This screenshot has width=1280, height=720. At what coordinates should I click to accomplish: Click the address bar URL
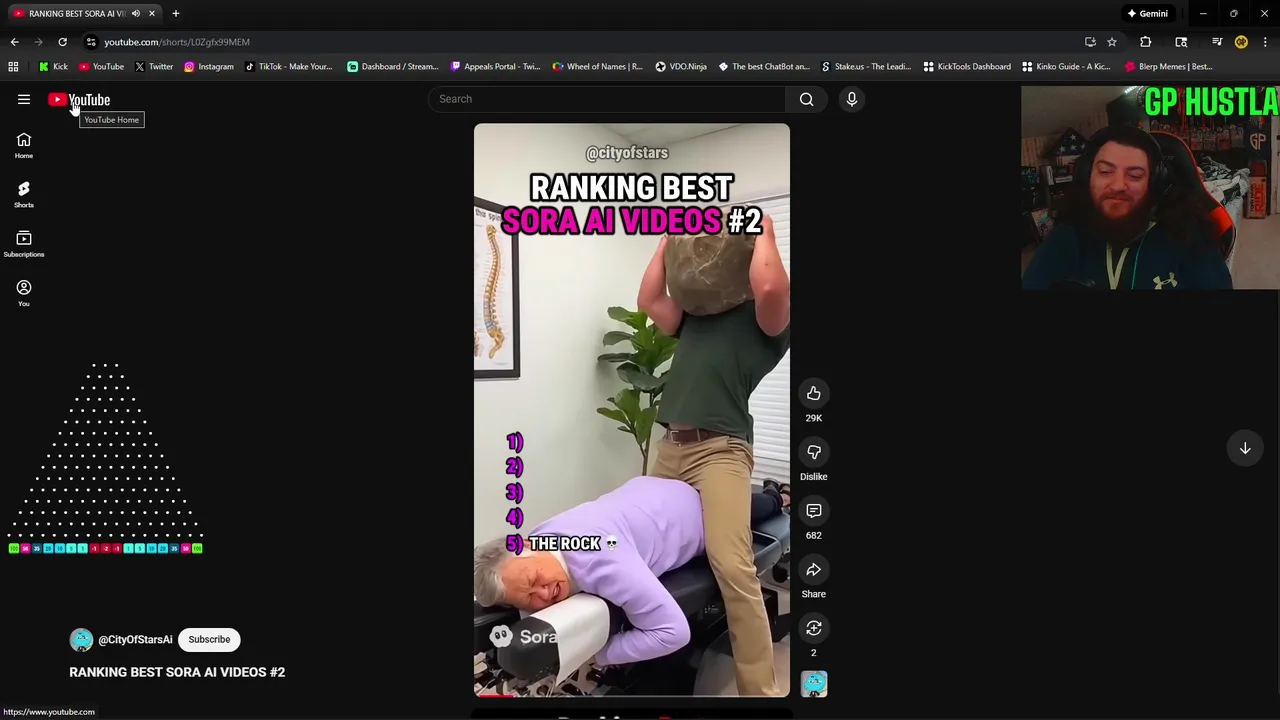pos(177,42)
